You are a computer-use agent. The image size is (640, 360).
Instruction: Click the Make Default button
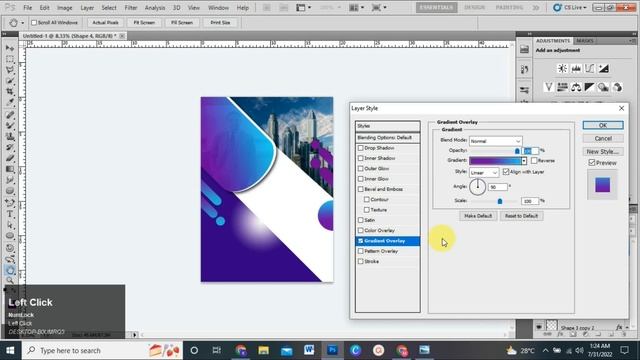coord(478,216)
